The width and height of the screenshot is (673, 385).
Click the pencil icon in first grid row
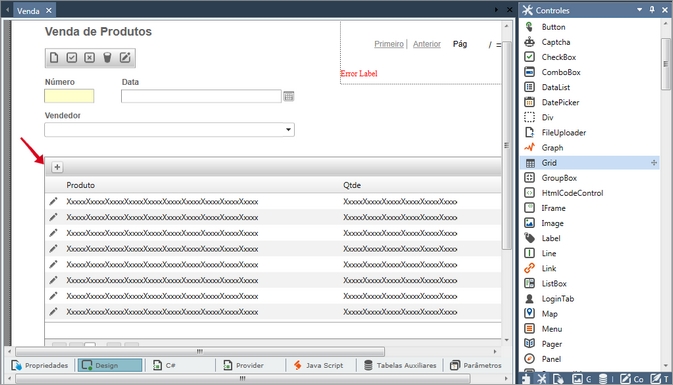pyautogui.click(x=53, y=201)
